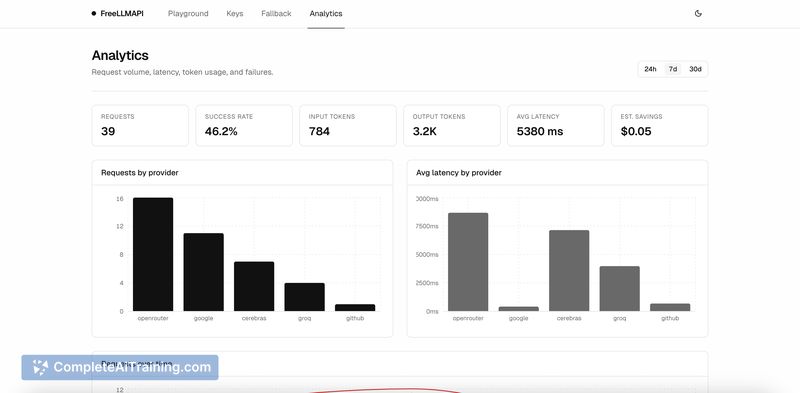
Task: Click the google requests bar
Action: (204, 272)
